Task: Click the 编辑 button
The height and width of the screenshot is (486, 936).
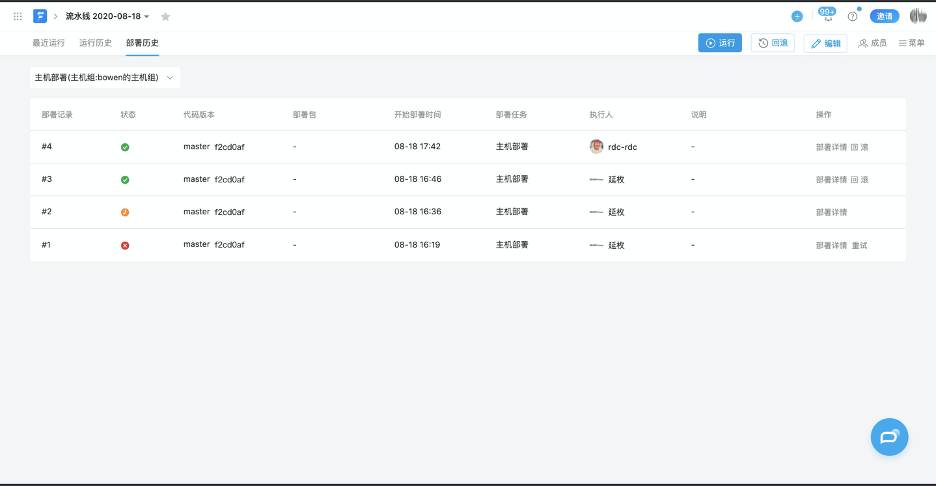Action: 826,44
